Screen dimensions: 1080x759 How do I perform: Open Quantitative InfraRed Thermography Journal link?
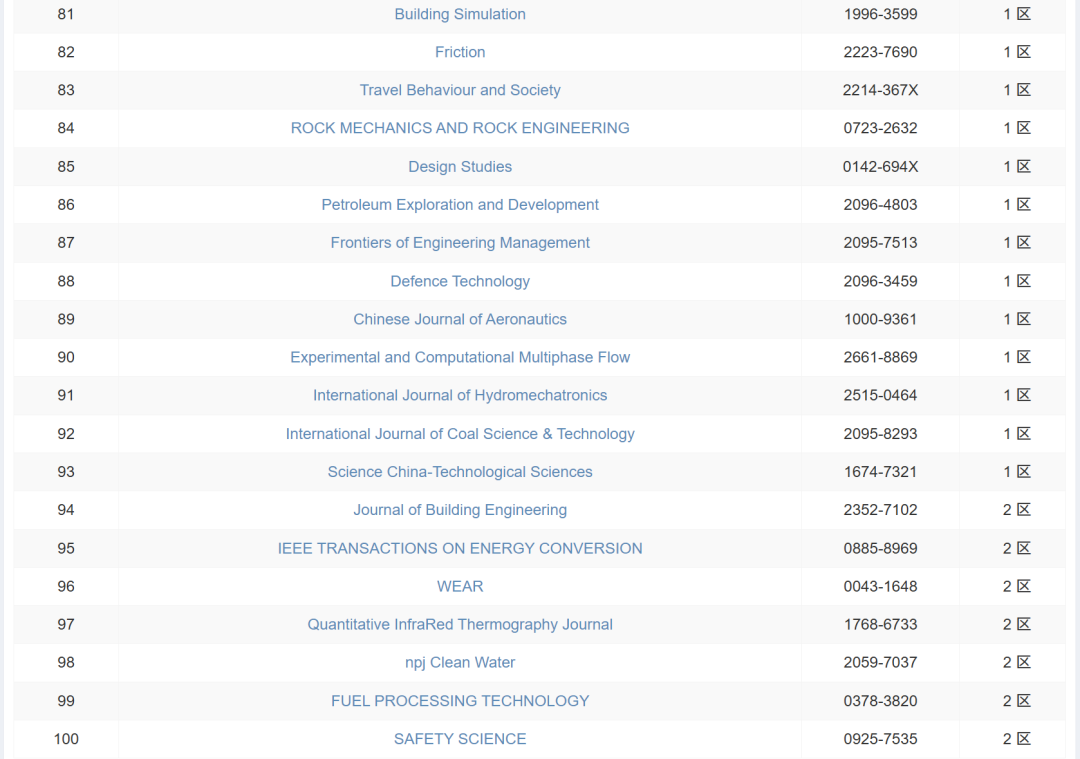[459, 624]
